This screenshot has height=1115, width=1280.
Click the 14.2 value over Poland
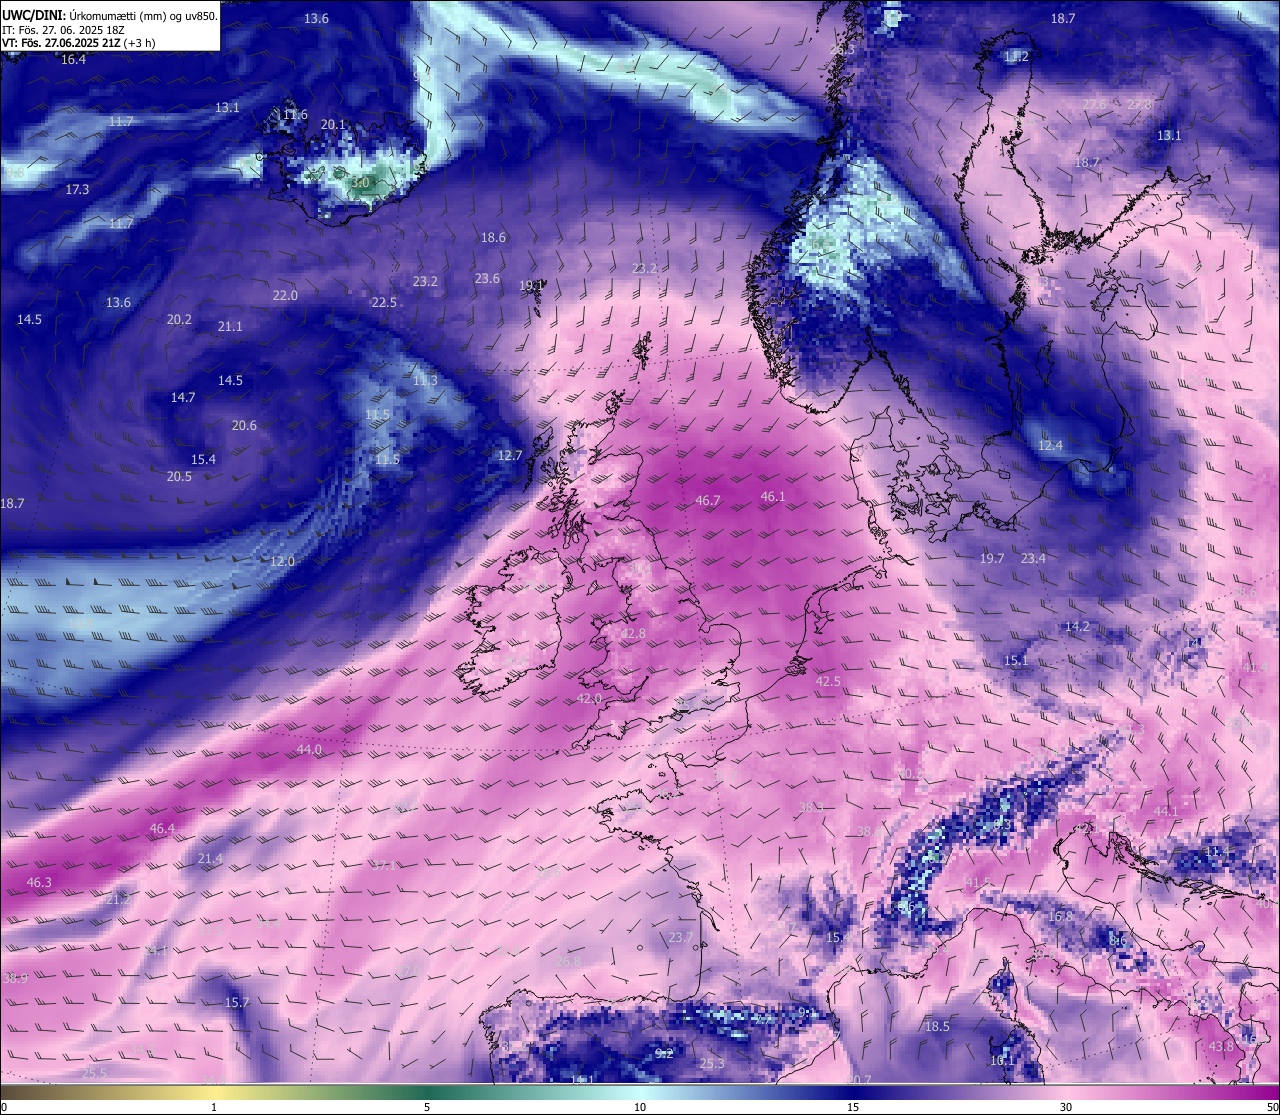coord(1077,627)
